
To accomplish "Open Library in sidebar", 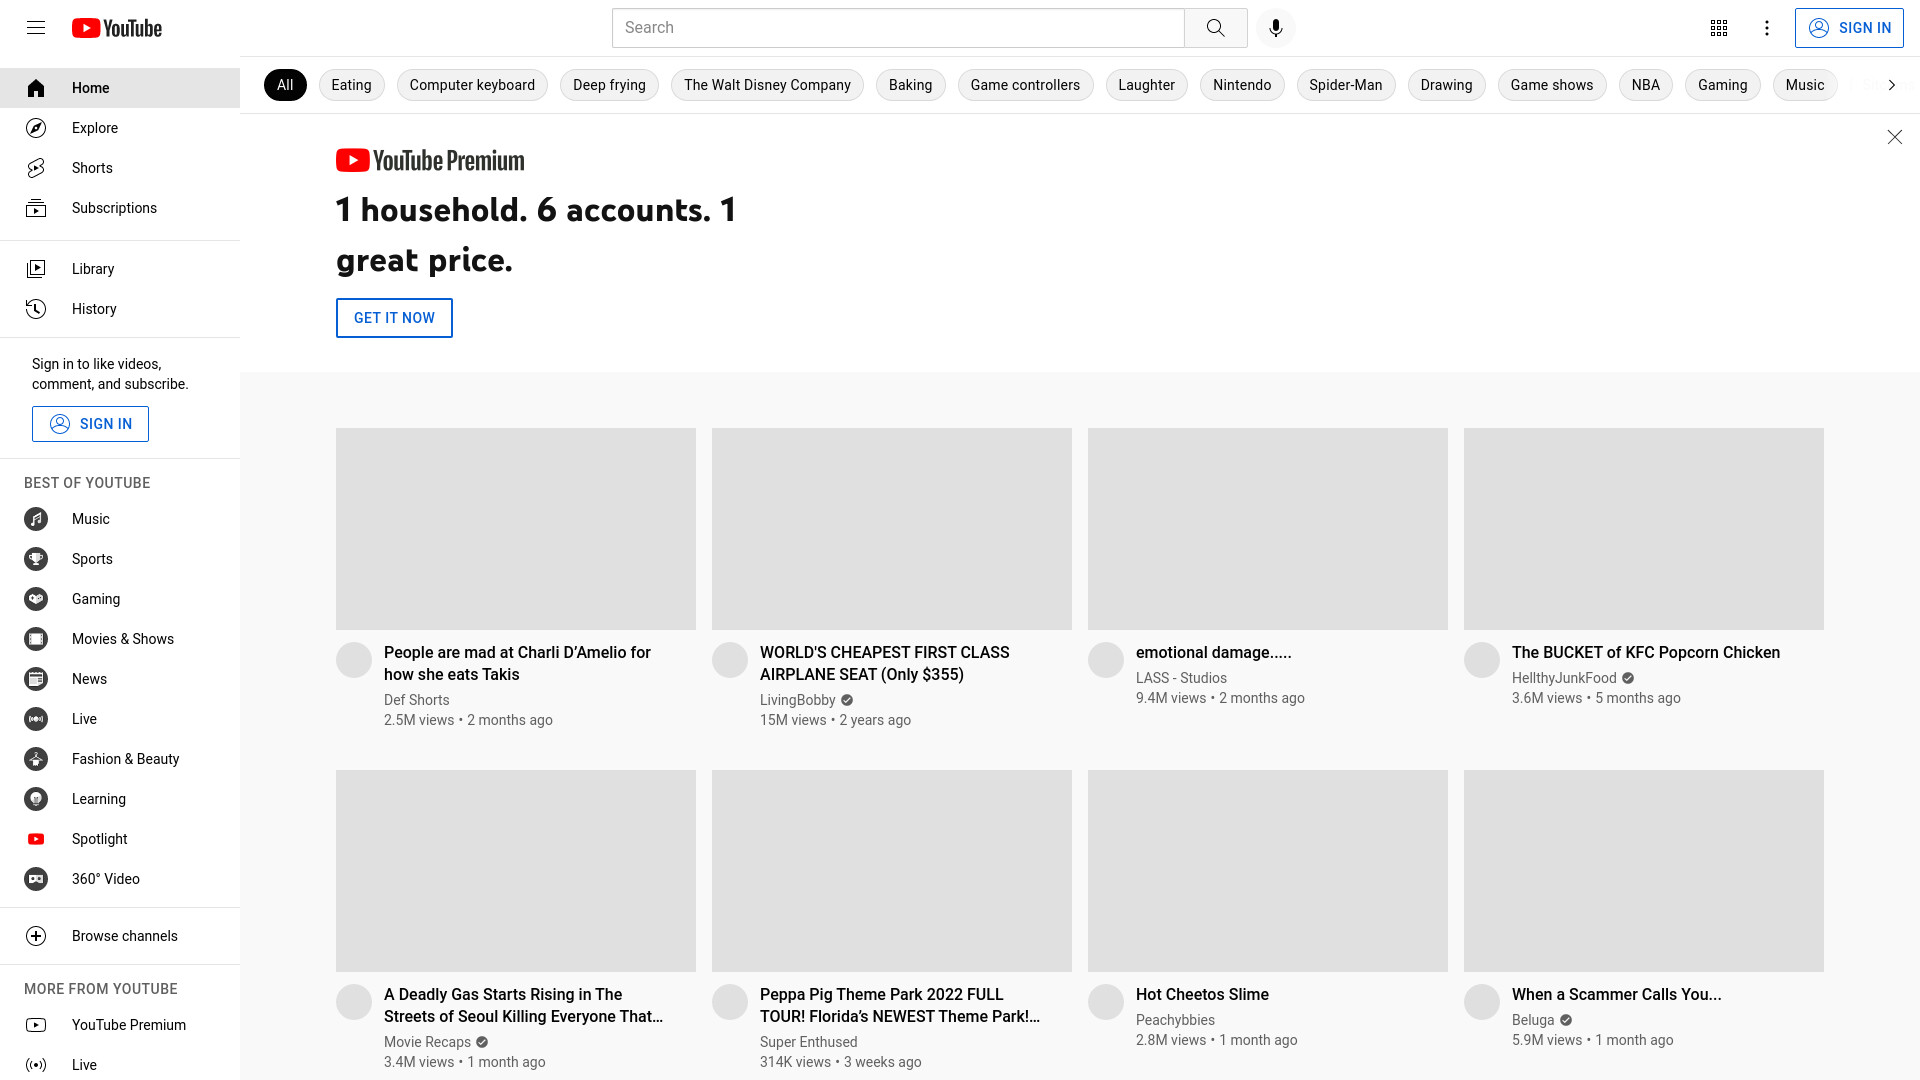I will 120,269.
